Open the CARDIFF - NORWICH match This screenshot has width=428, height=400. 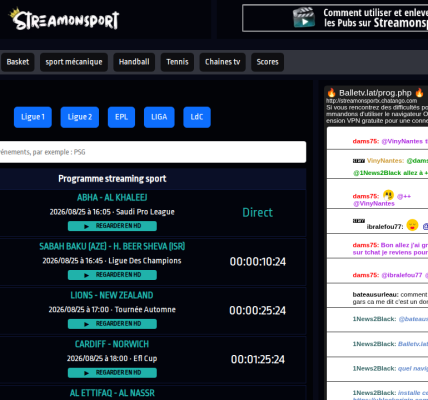click(x=112, y=344)
